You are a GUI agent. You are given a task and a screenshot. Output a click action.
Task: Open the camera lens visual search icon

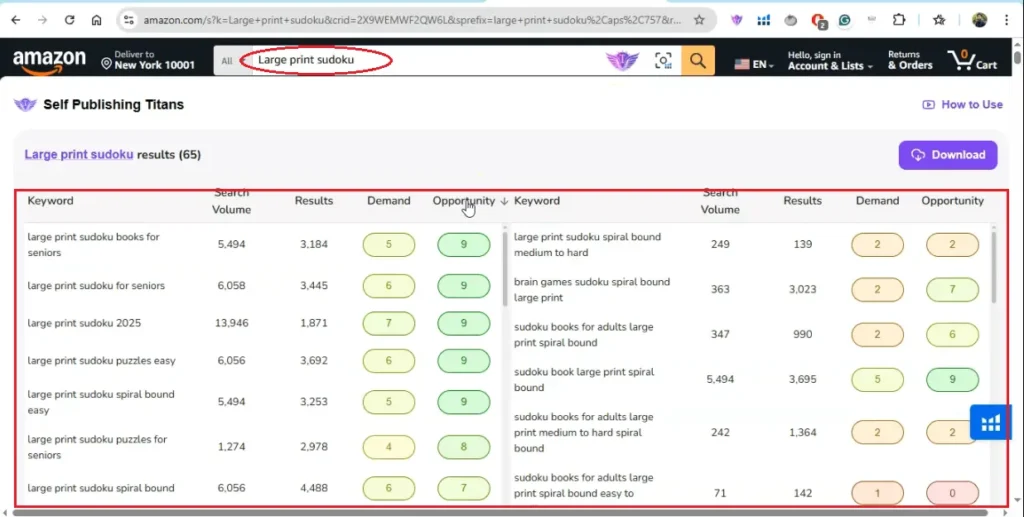(x=663, y=61)
